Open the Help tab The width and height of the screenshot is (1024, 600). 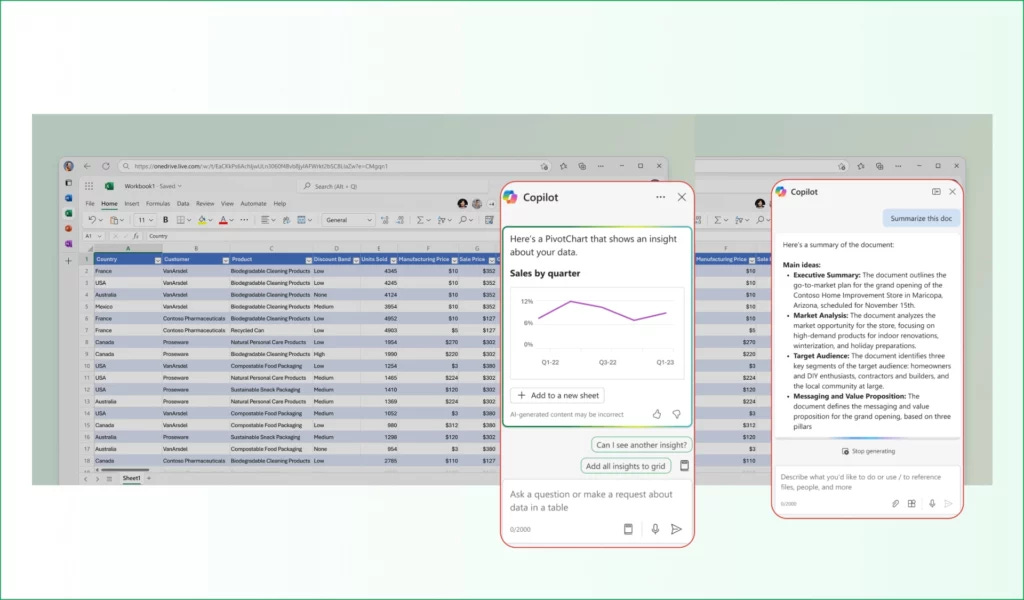[x=280, y=204]
